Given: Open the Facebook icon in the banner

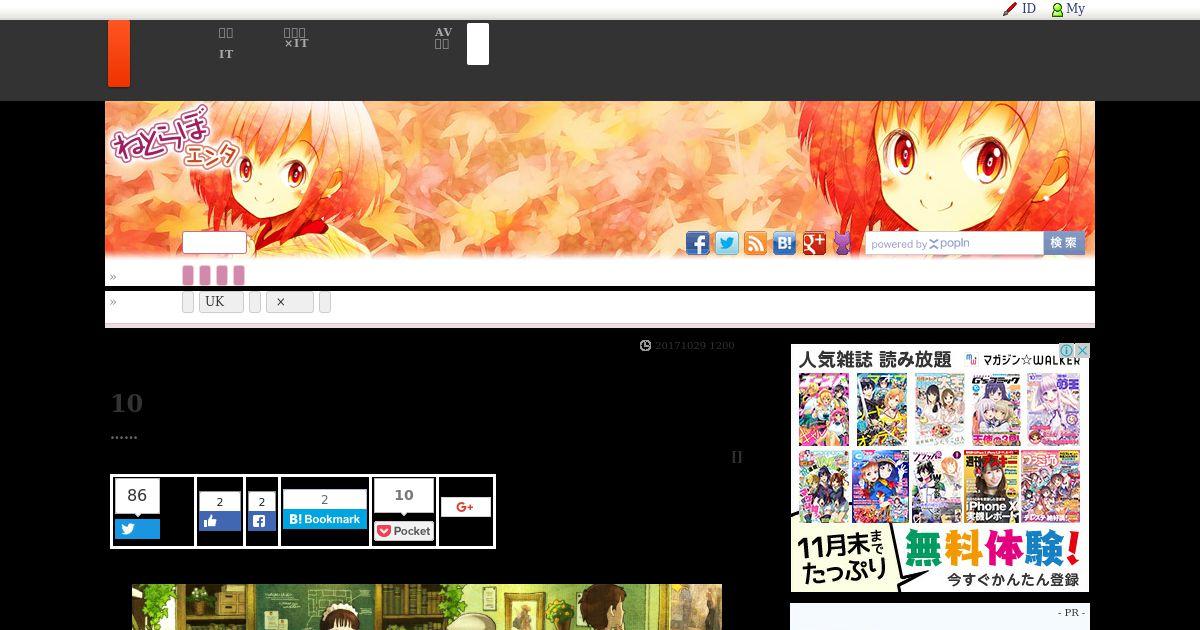Looking at the screenshot, I should click(x=698, y=243).
